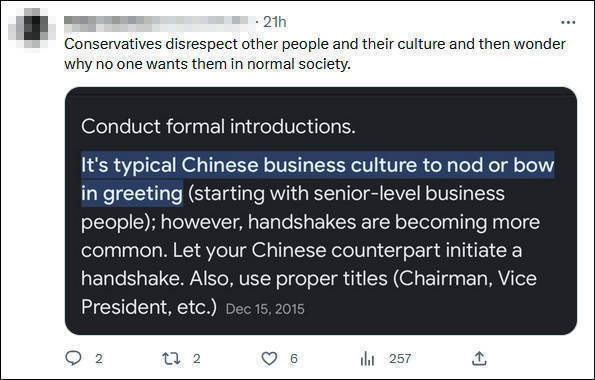Click the tweet text about Conservatives
Image resolution: width=595 pixels, height=380 pixels.
(x=315, y=54)
